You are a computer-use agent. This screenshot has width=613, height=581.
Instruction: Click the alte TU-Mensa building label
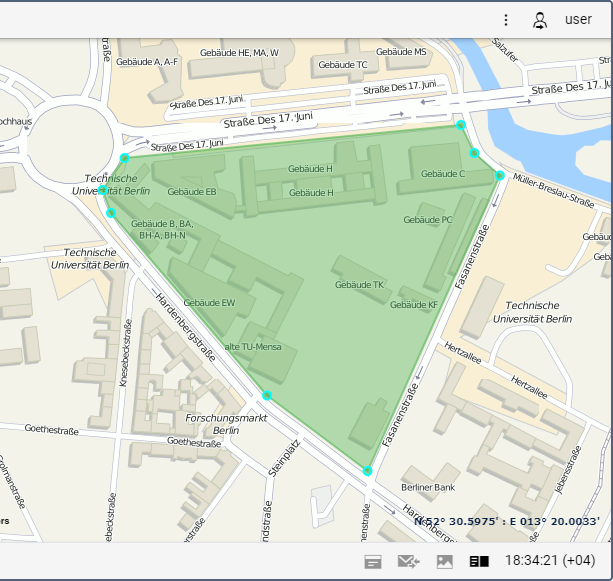(253, 347)
